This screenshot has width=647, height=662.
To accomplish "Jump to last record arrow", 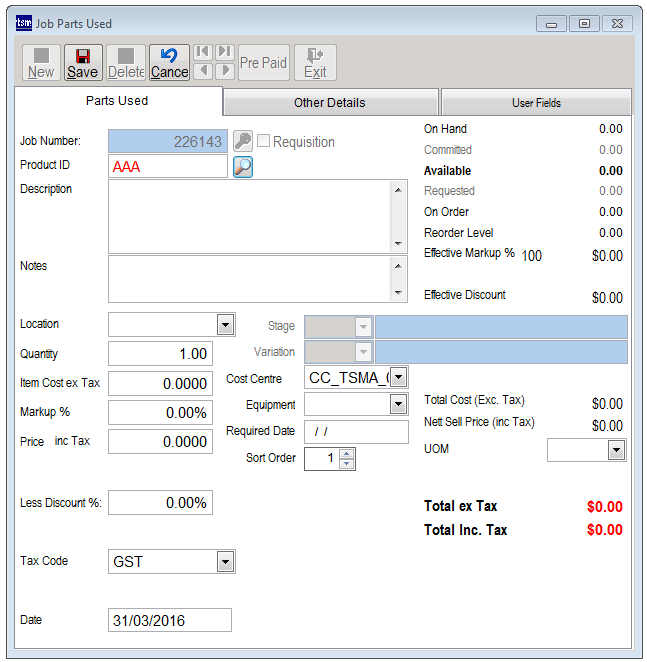I will pos(224,52).
